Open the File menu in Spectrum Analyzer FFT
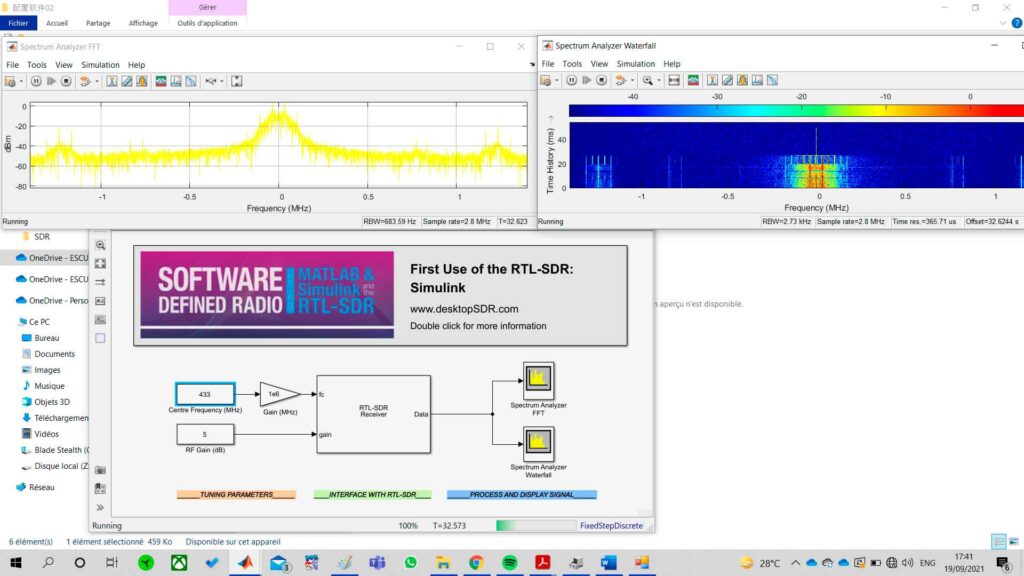The image size is (1024, 576). click(12, 65)
